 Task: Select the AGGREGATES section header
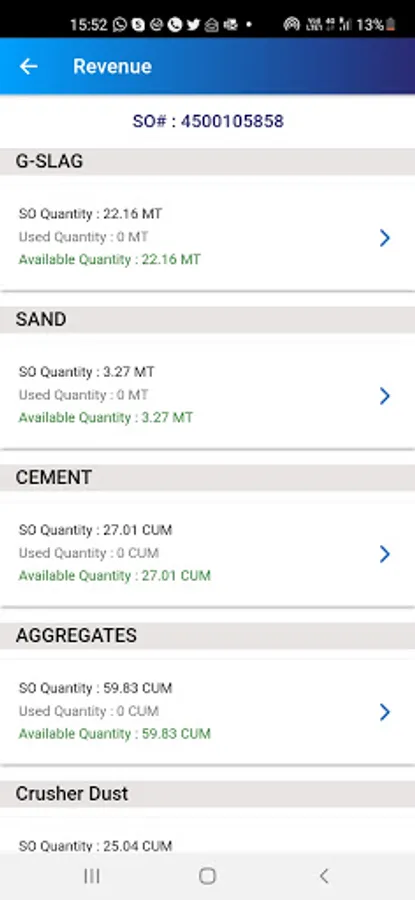[207, 635]
